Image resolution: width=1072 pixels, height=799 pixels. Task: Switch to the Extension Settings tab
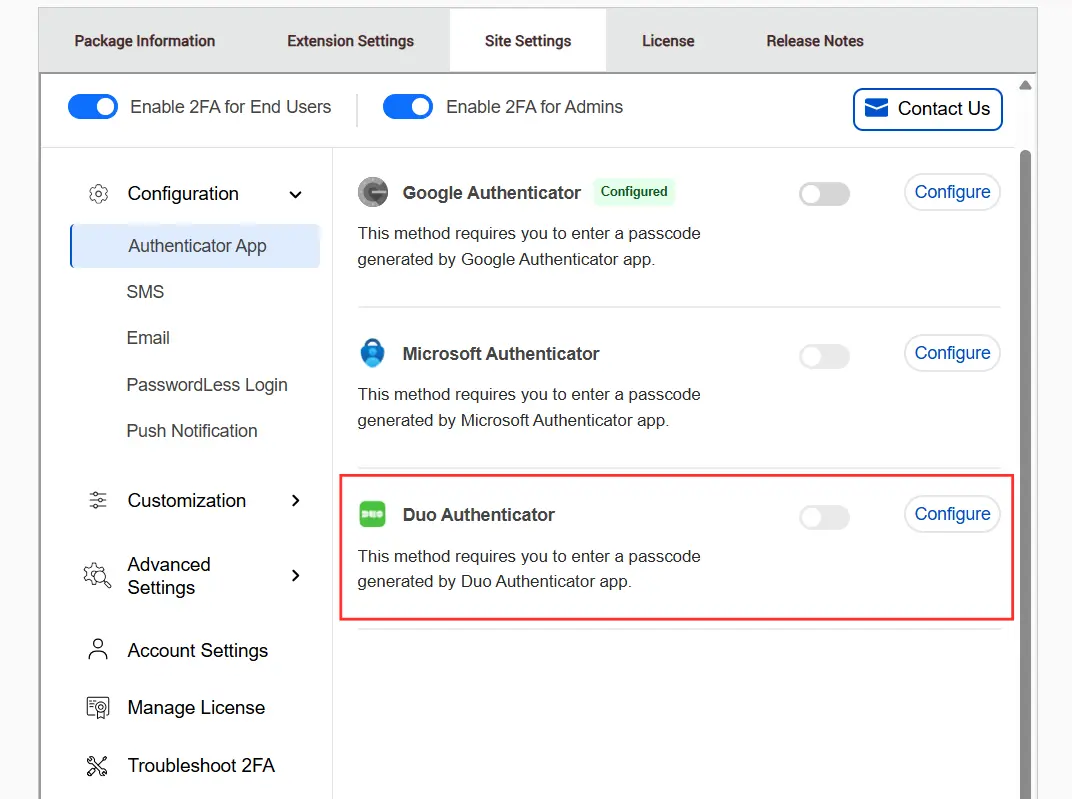point(350,41)
